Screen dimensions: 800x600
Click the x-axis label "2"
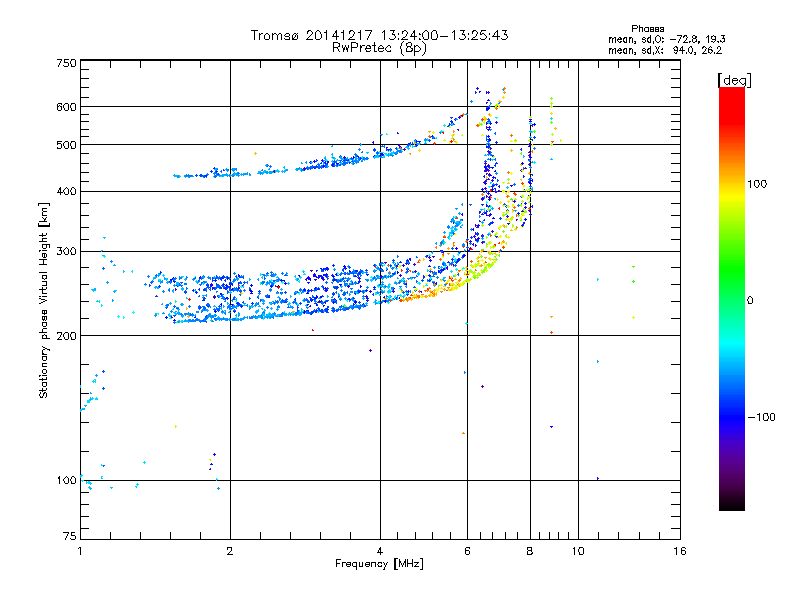point(230,551)
